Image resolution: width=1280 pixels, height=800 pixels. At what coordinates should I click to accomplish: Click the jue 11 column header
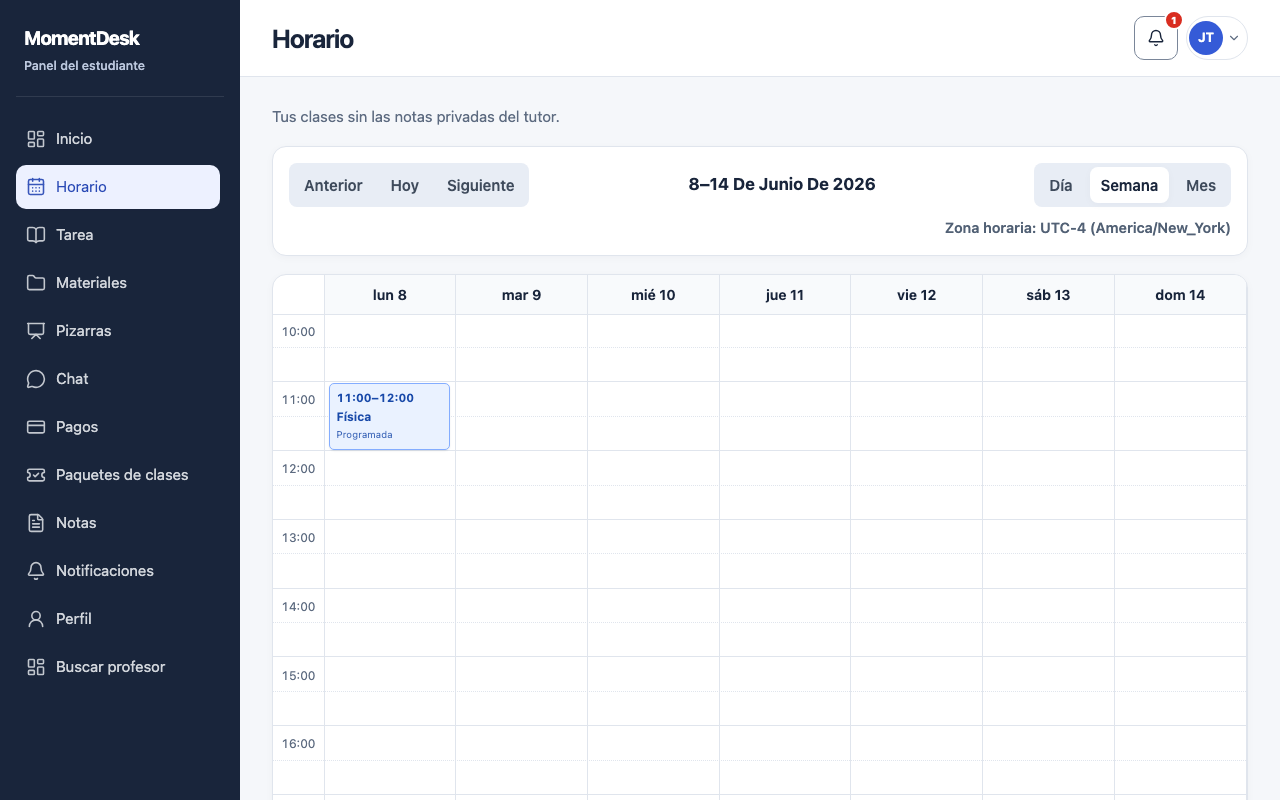coord(785,295)
